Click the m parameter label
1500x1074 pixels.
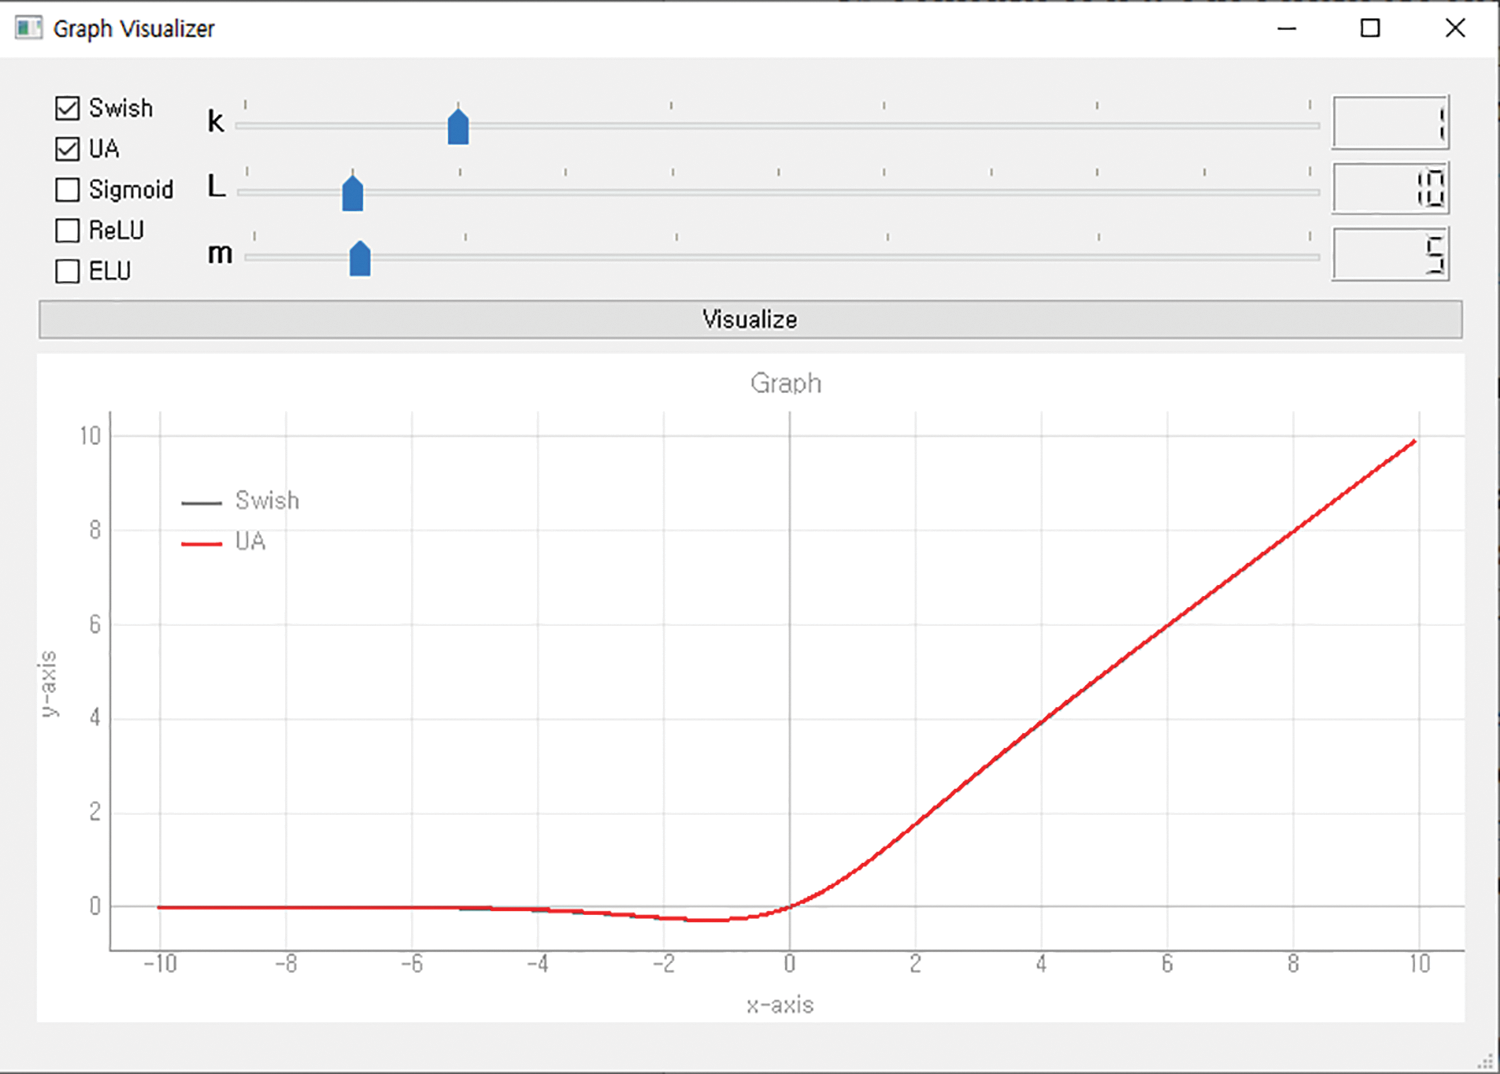219,254
